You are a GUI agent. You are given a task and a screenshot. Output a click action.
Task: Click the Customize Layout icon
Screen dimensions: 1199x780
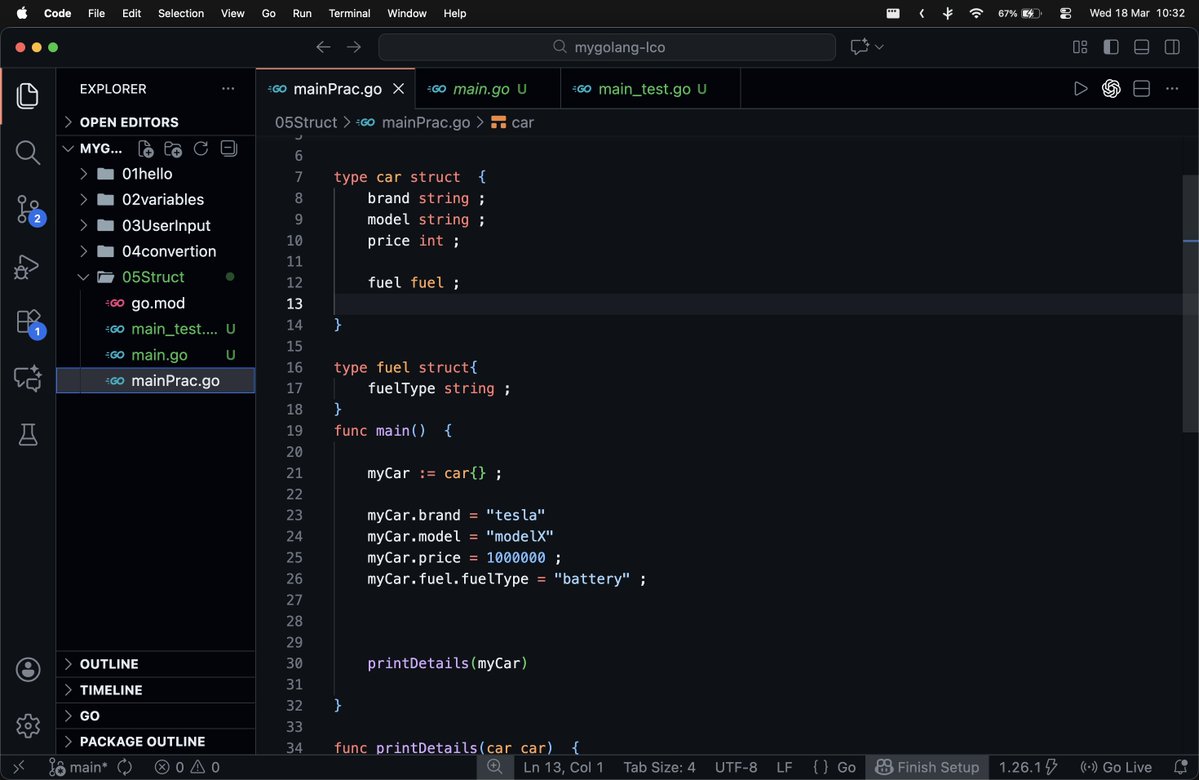1080,47
